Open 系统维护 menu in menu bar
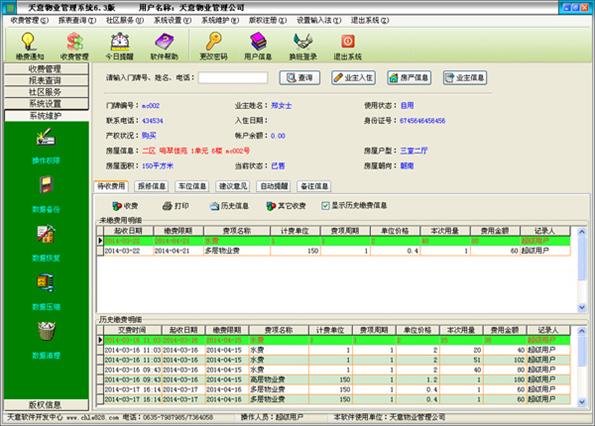Image resolution: width=595 pixels, height=426 pixels. click(x=220, y=20)
